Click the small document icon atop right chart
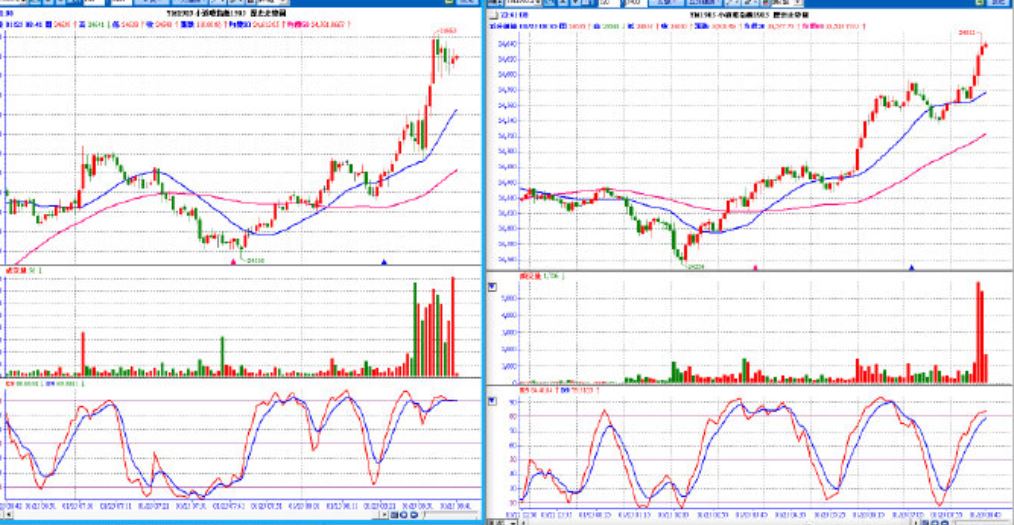 494,15
